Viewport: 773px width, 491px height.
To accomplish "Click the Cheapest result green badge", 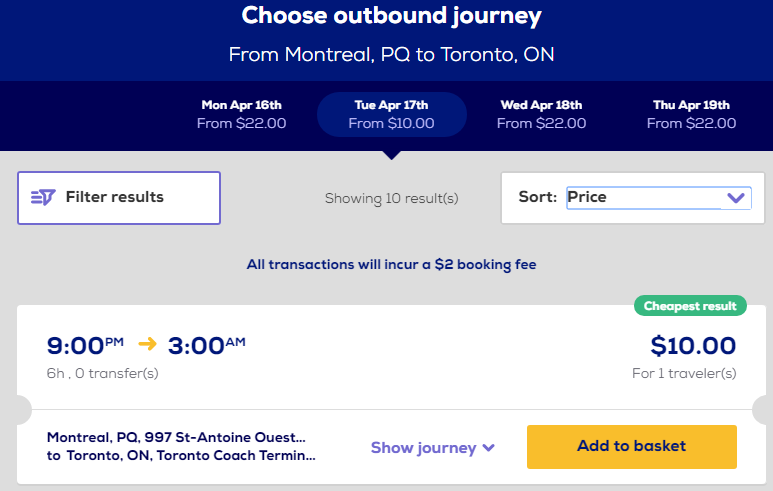I will click(690, 306).
